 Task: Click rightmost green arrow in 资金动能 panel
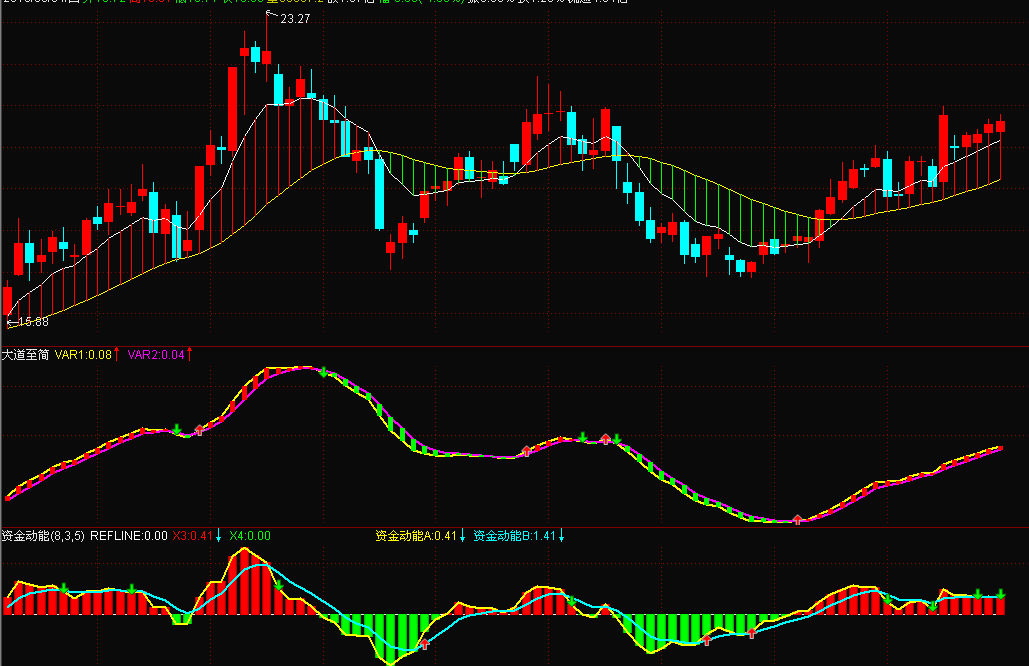pyautogui.click(x=1000, y=595)
